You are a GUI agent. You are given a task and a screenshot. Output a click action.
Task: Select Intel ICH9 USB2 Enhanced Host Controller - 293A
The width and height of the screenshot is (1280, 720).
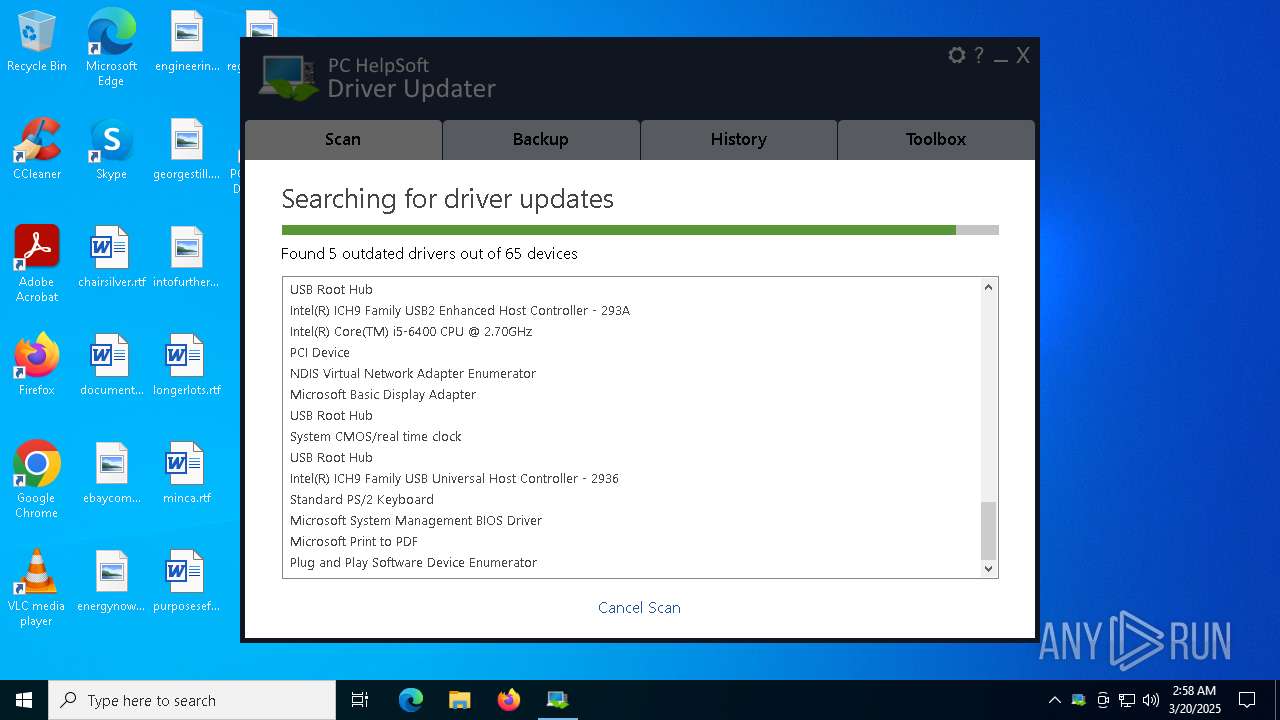[x=460, y=310]
